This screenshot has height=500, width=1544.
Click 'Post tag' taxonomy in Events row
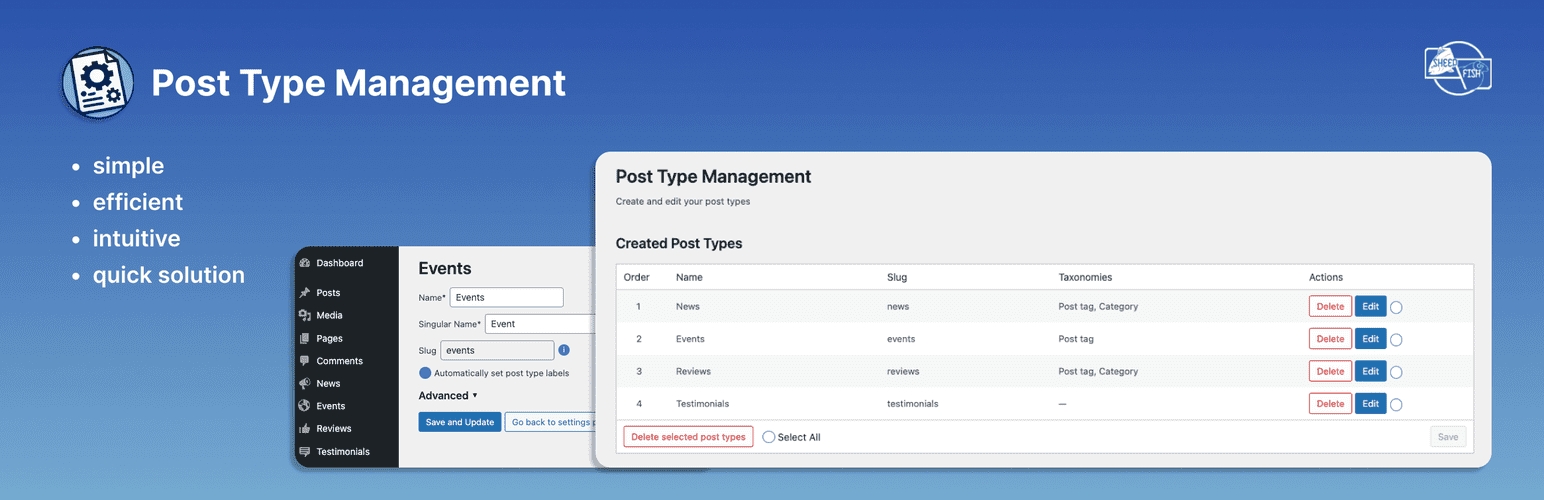pyautogui.click(x=1076, y=339)
